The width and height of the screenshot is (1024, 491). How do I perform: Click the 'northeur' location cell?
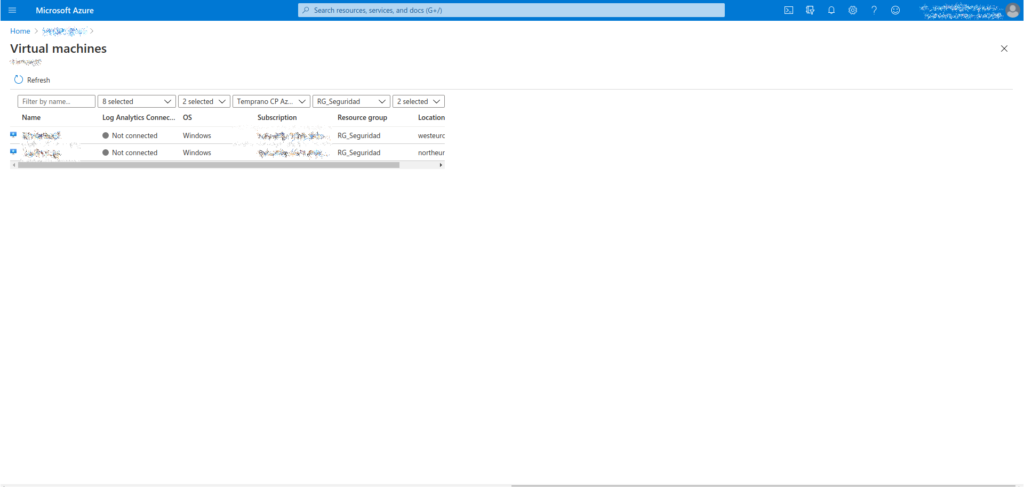pos(431,152)
